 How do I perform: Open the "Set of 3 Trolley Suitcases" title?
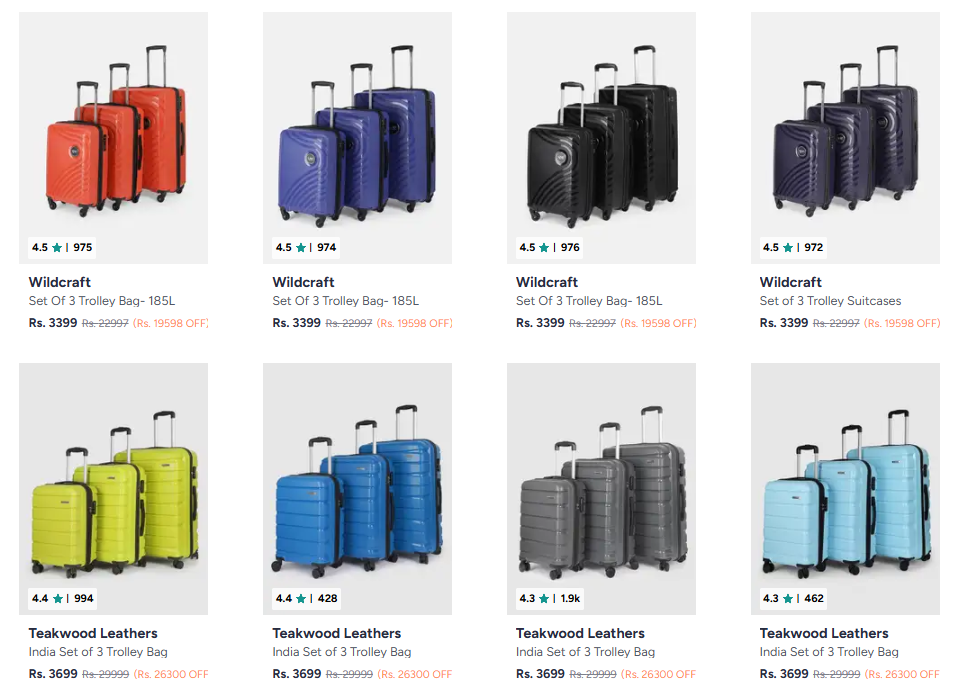tap(830, 301)
